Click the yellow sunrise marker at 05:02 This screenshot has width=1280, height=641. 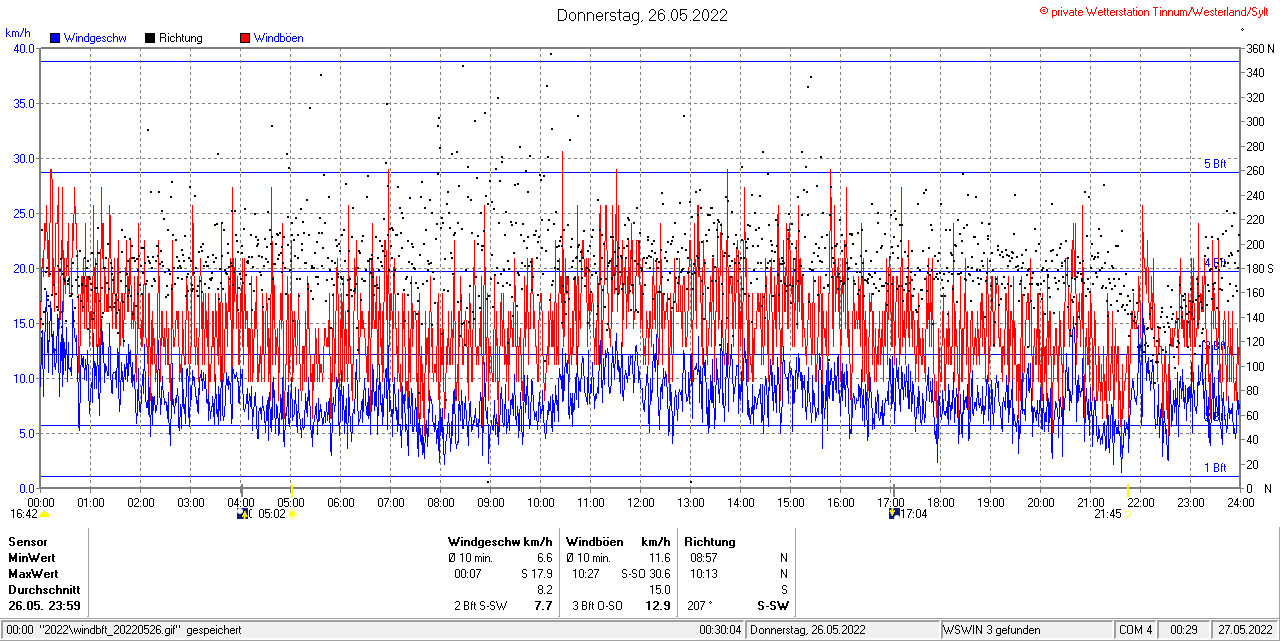click(x=293, y=514)
